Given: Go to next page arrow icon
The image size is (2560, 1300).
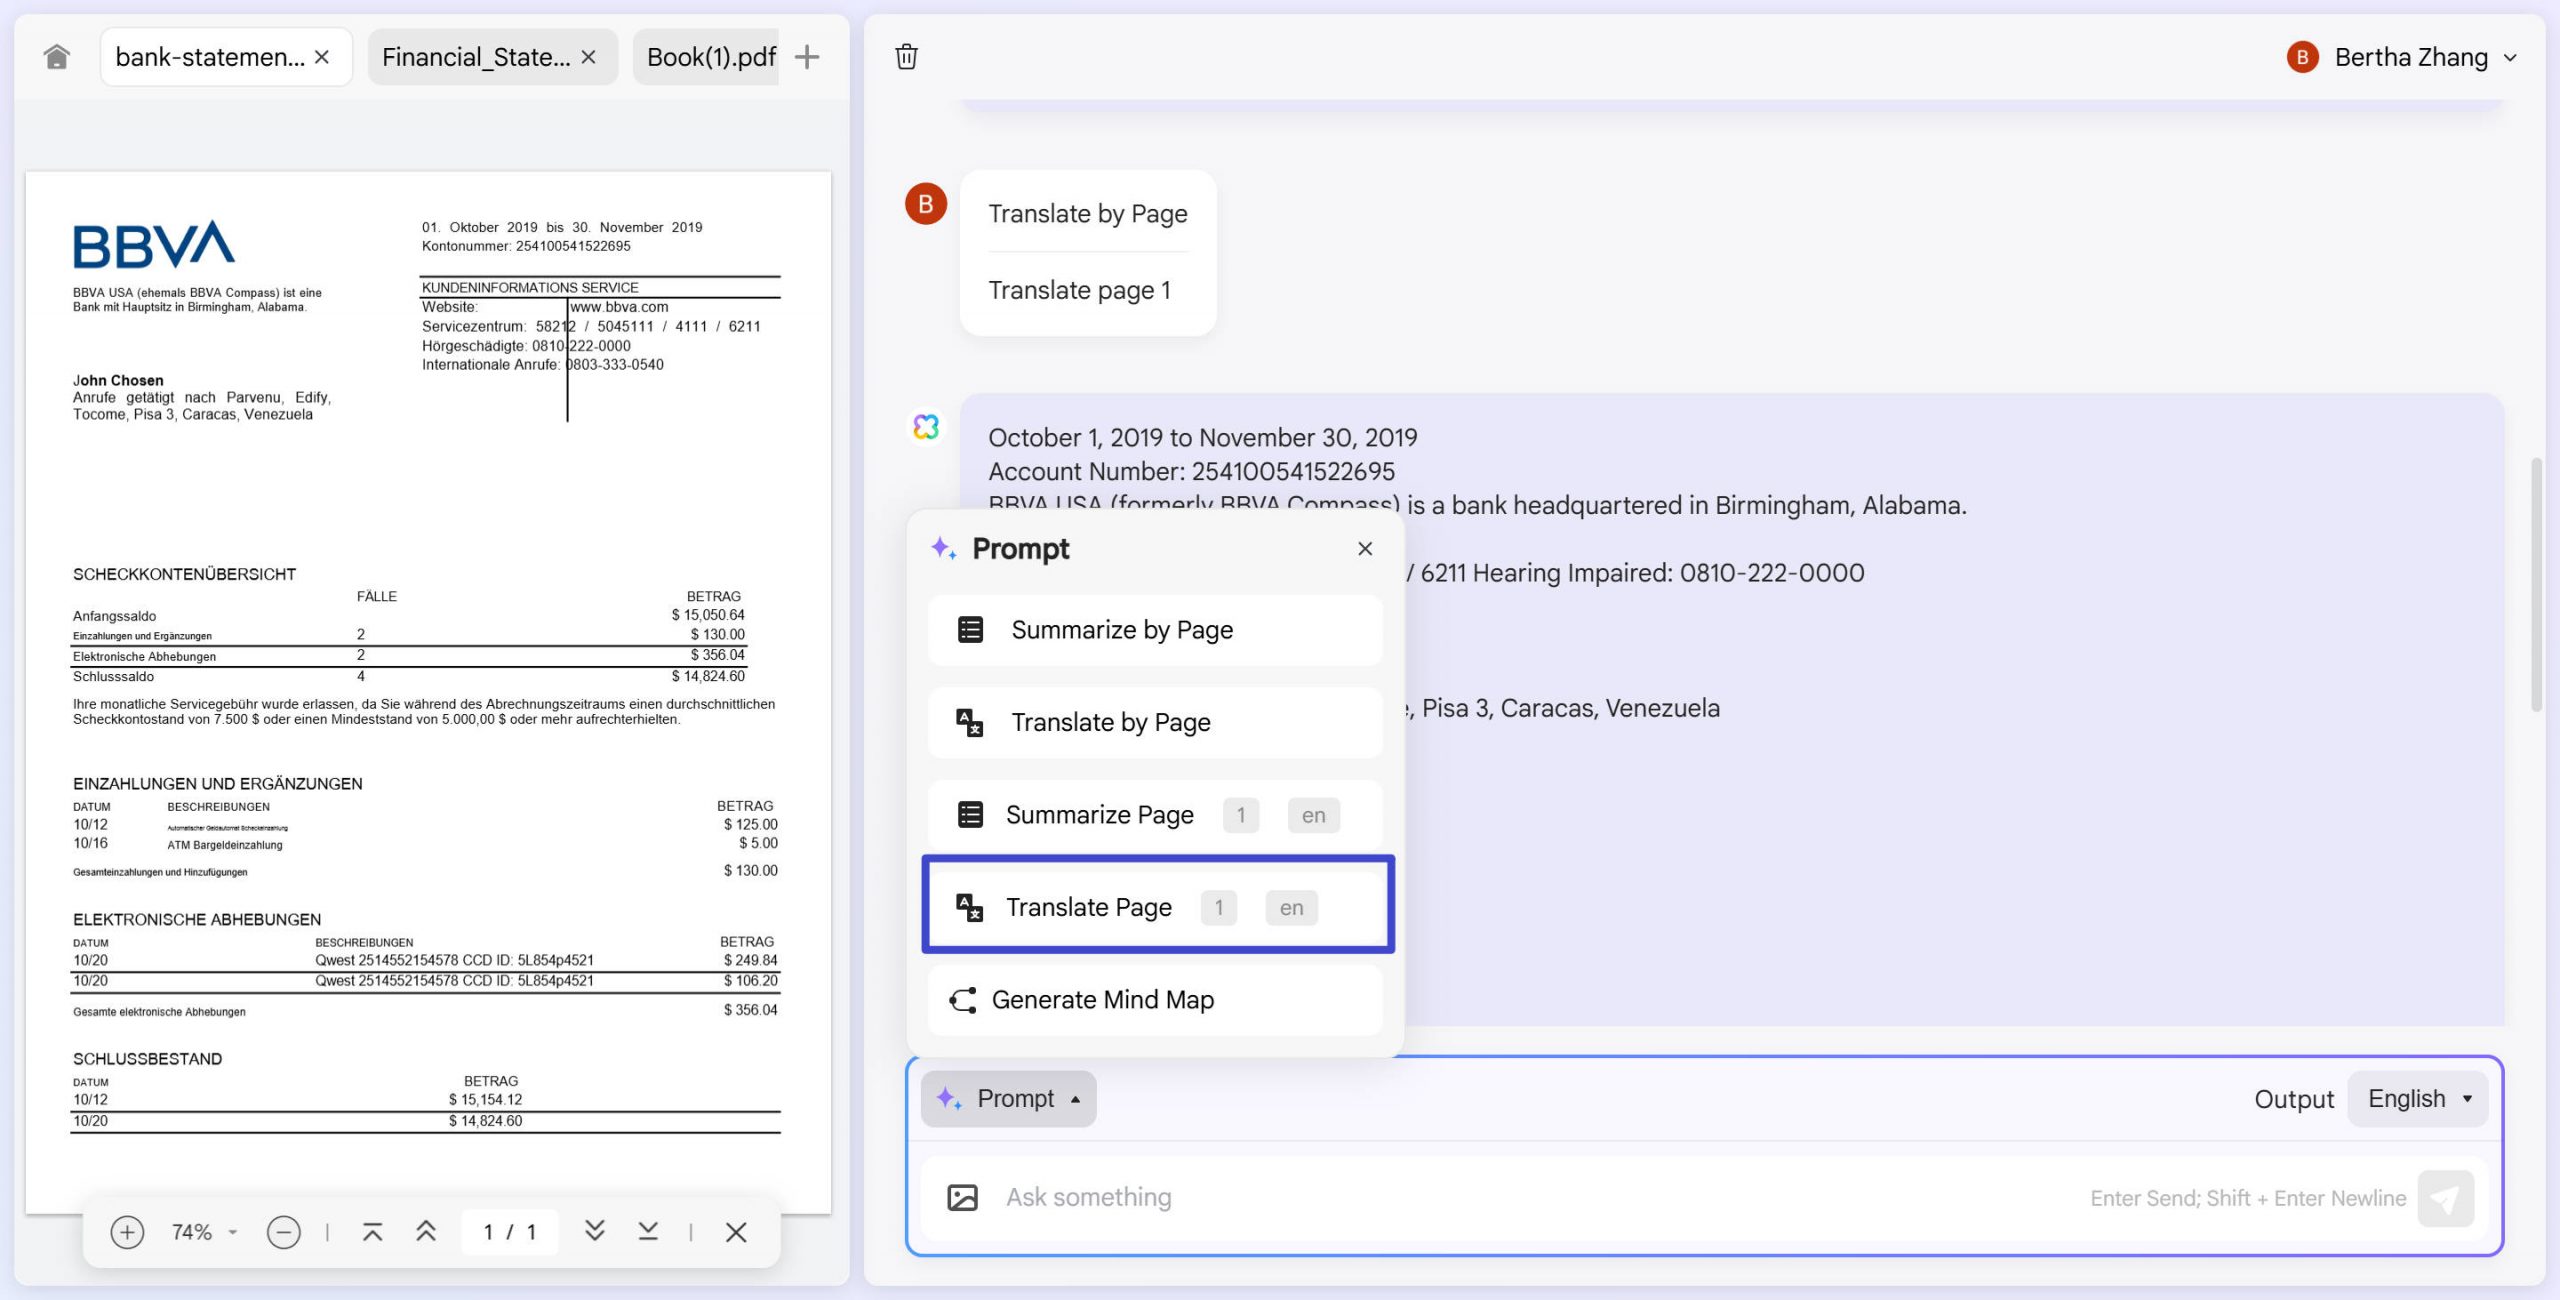Looking at the screenshot, I should pos(595,1232).
